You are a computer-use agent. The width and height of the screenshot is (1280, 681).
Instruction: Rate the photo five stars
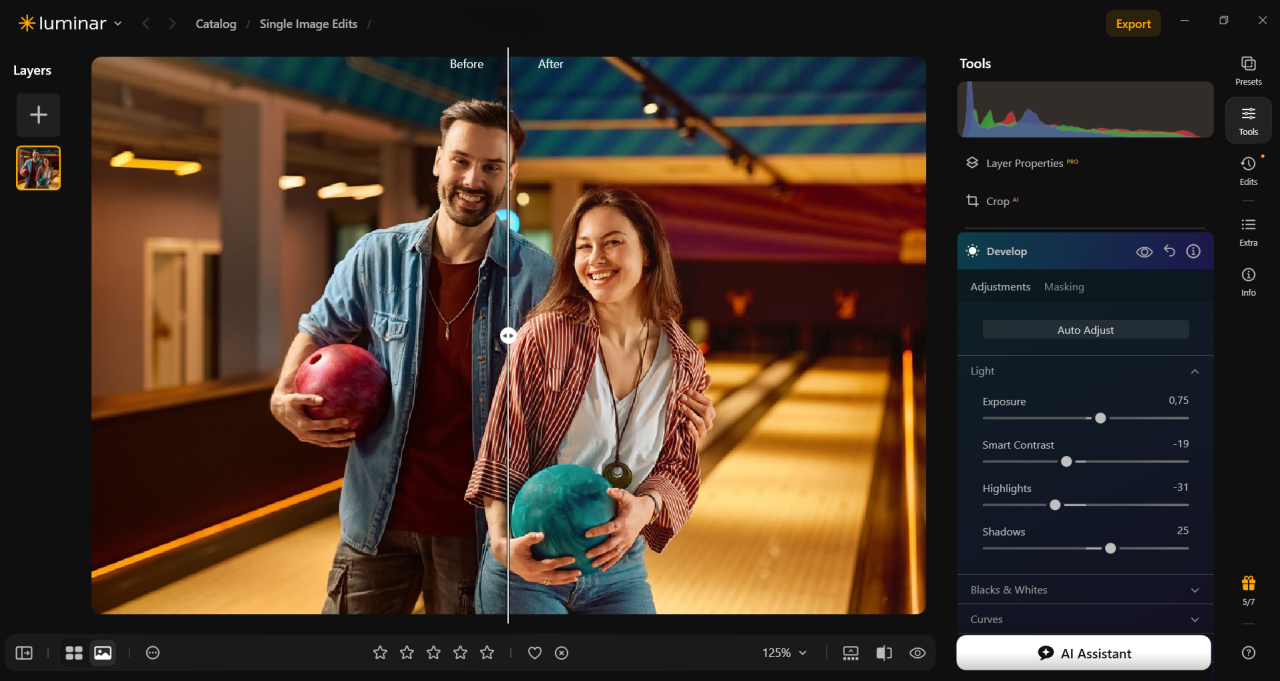[x=487, y=653]
